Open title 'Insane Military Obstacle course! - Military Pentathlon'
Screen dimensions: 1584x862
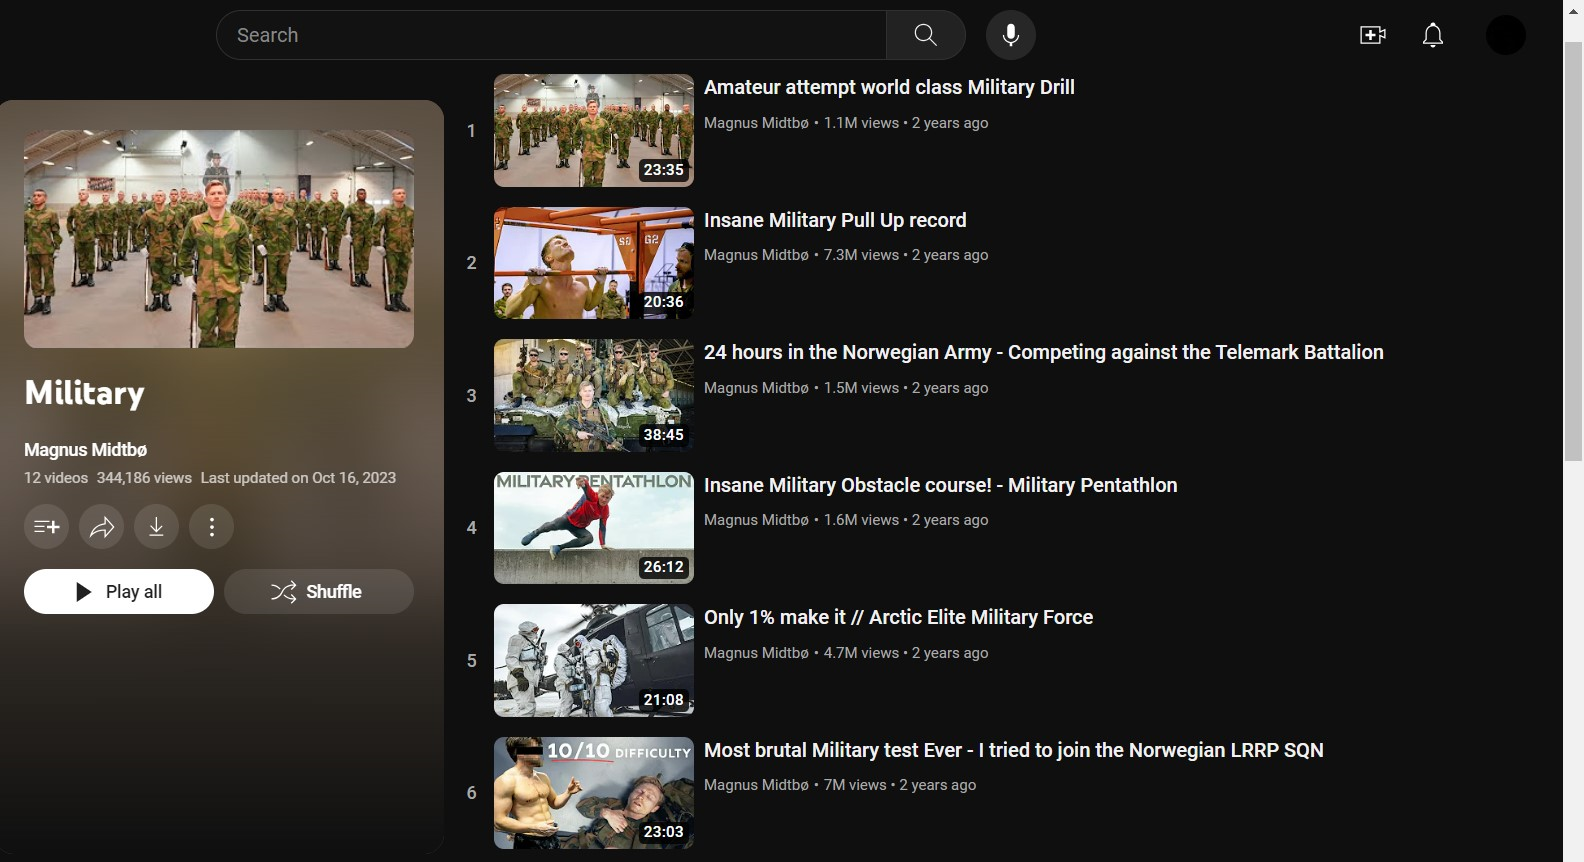[x=941, y=485]
